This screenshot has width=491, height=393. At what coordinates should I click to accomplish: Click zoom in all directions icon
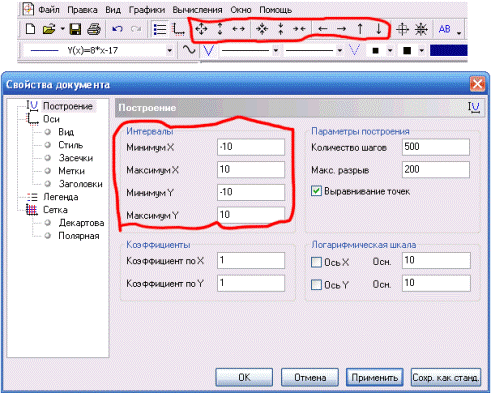(x=262, y=29)
